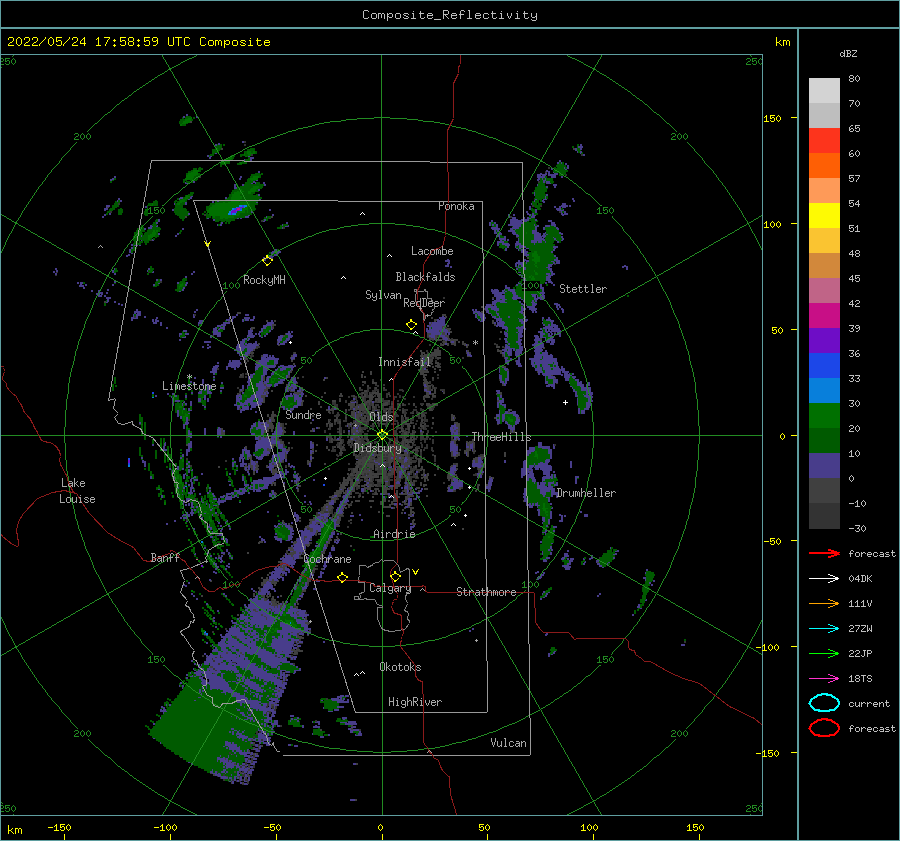Click the RockyMH station label
The width and height of the screenshot is (900, 841).
[x=264, y=280]
